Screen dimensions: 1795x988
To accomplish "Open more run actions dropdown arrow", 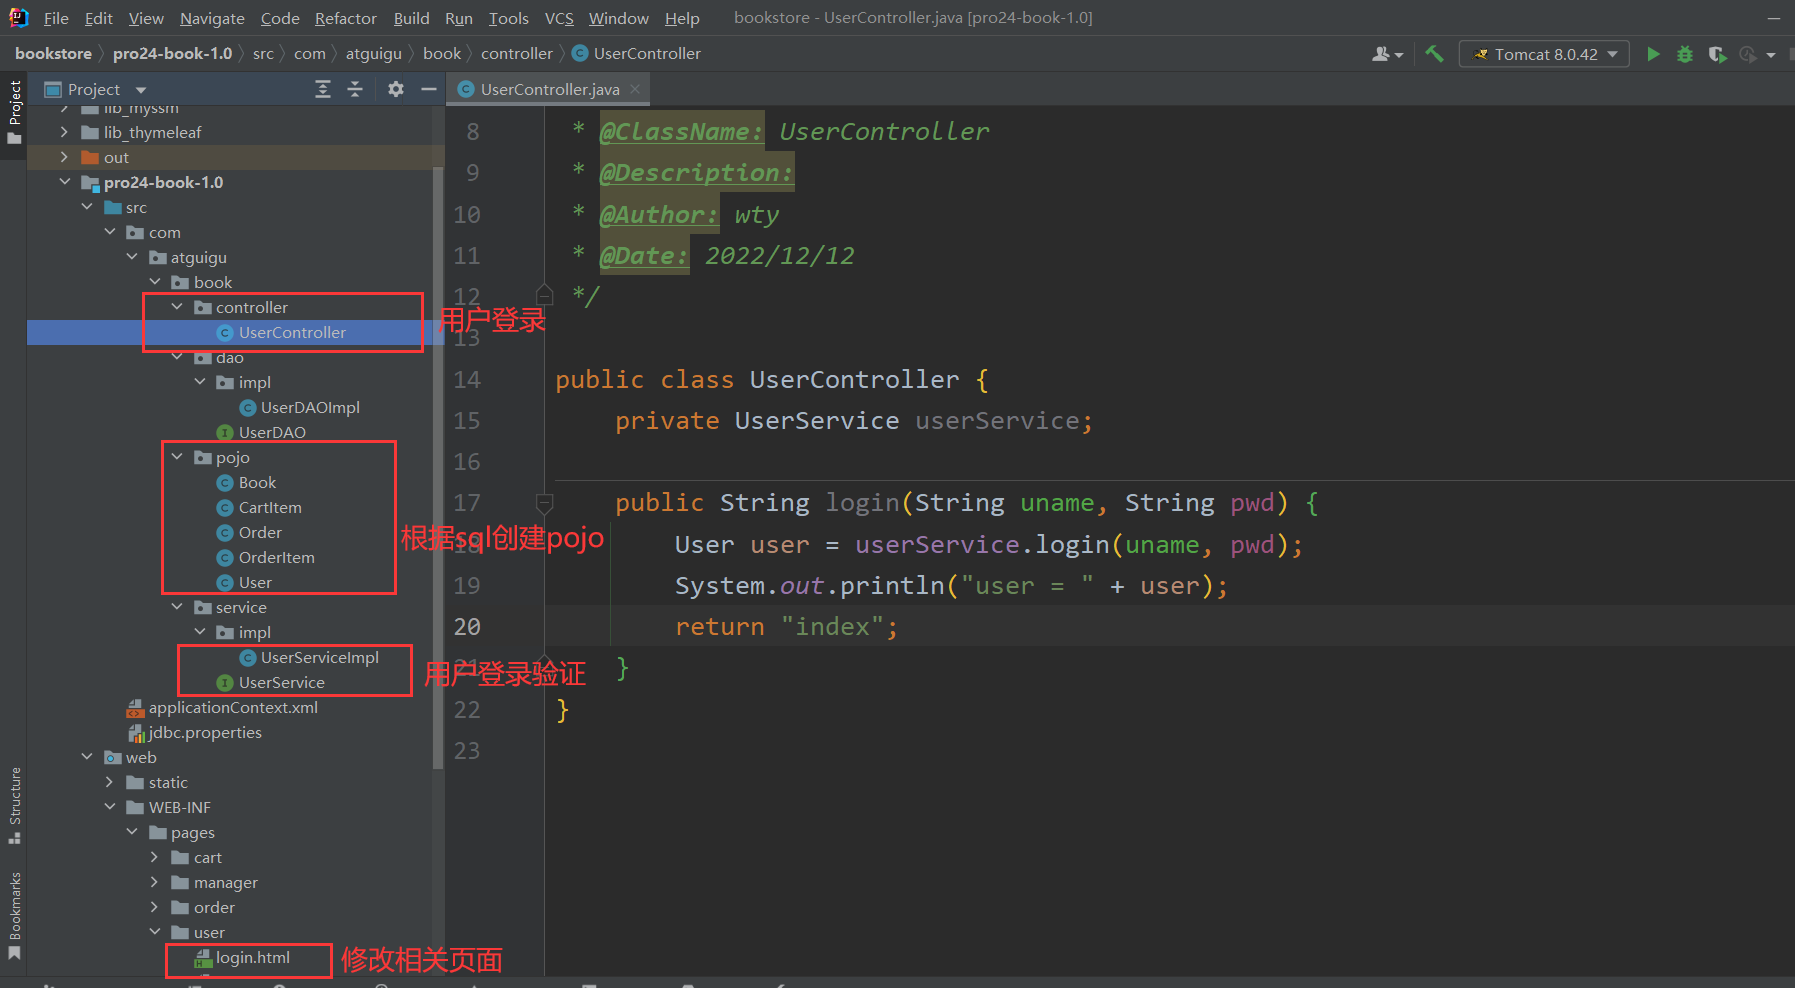I will point(1771,55).
